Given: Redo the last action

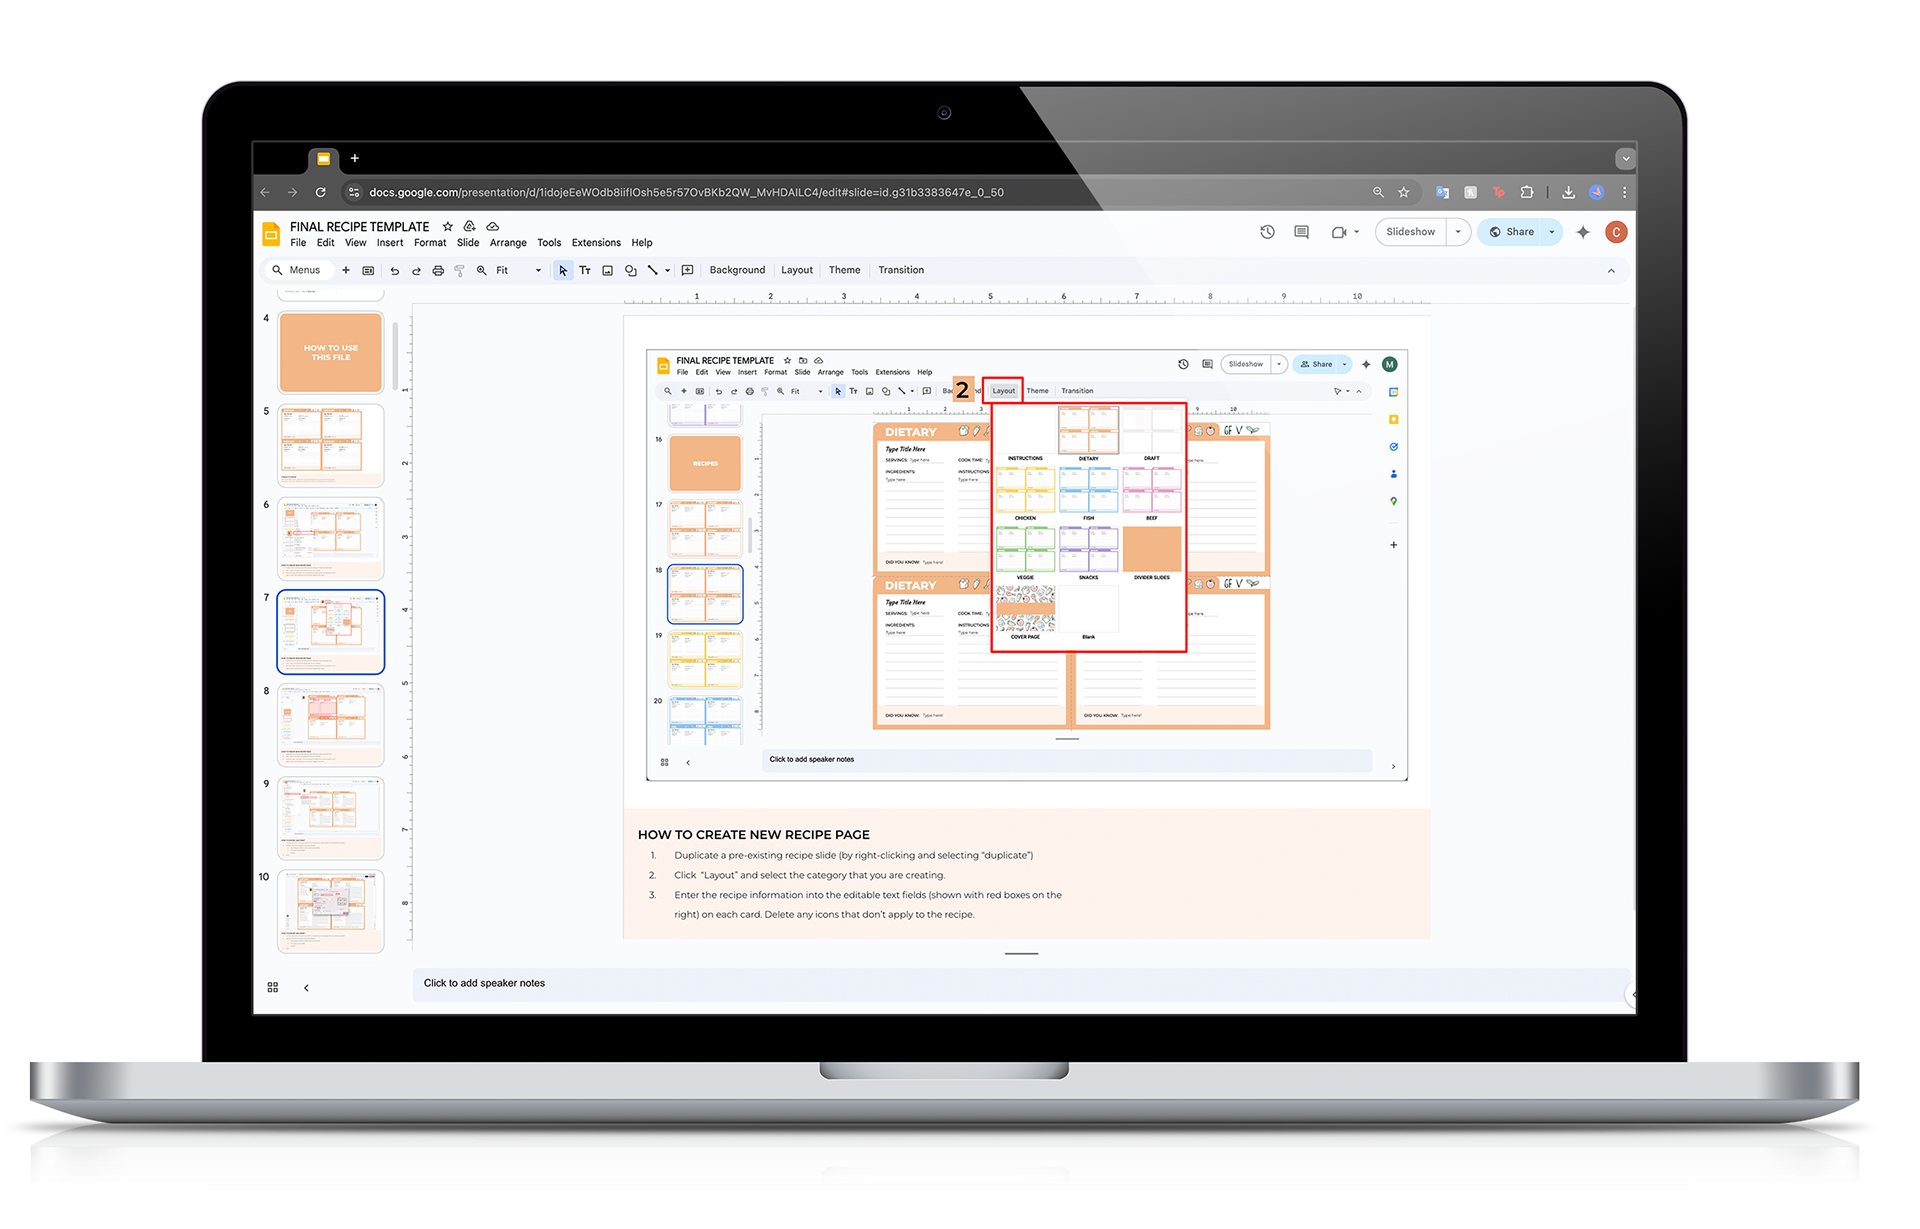Looking at the screenshot, I should click(x=416, y=270).
